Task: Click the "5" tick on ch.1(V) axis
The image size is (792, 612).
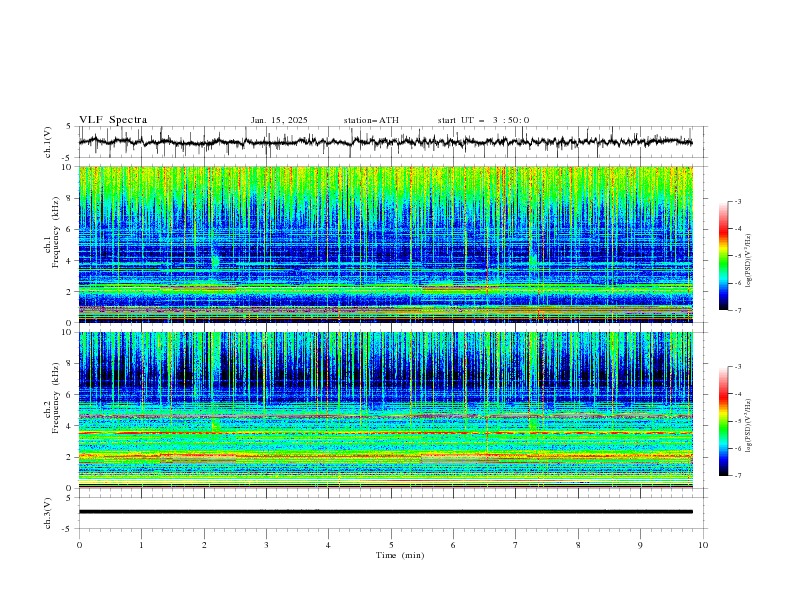Action: [x=71, y=126]
